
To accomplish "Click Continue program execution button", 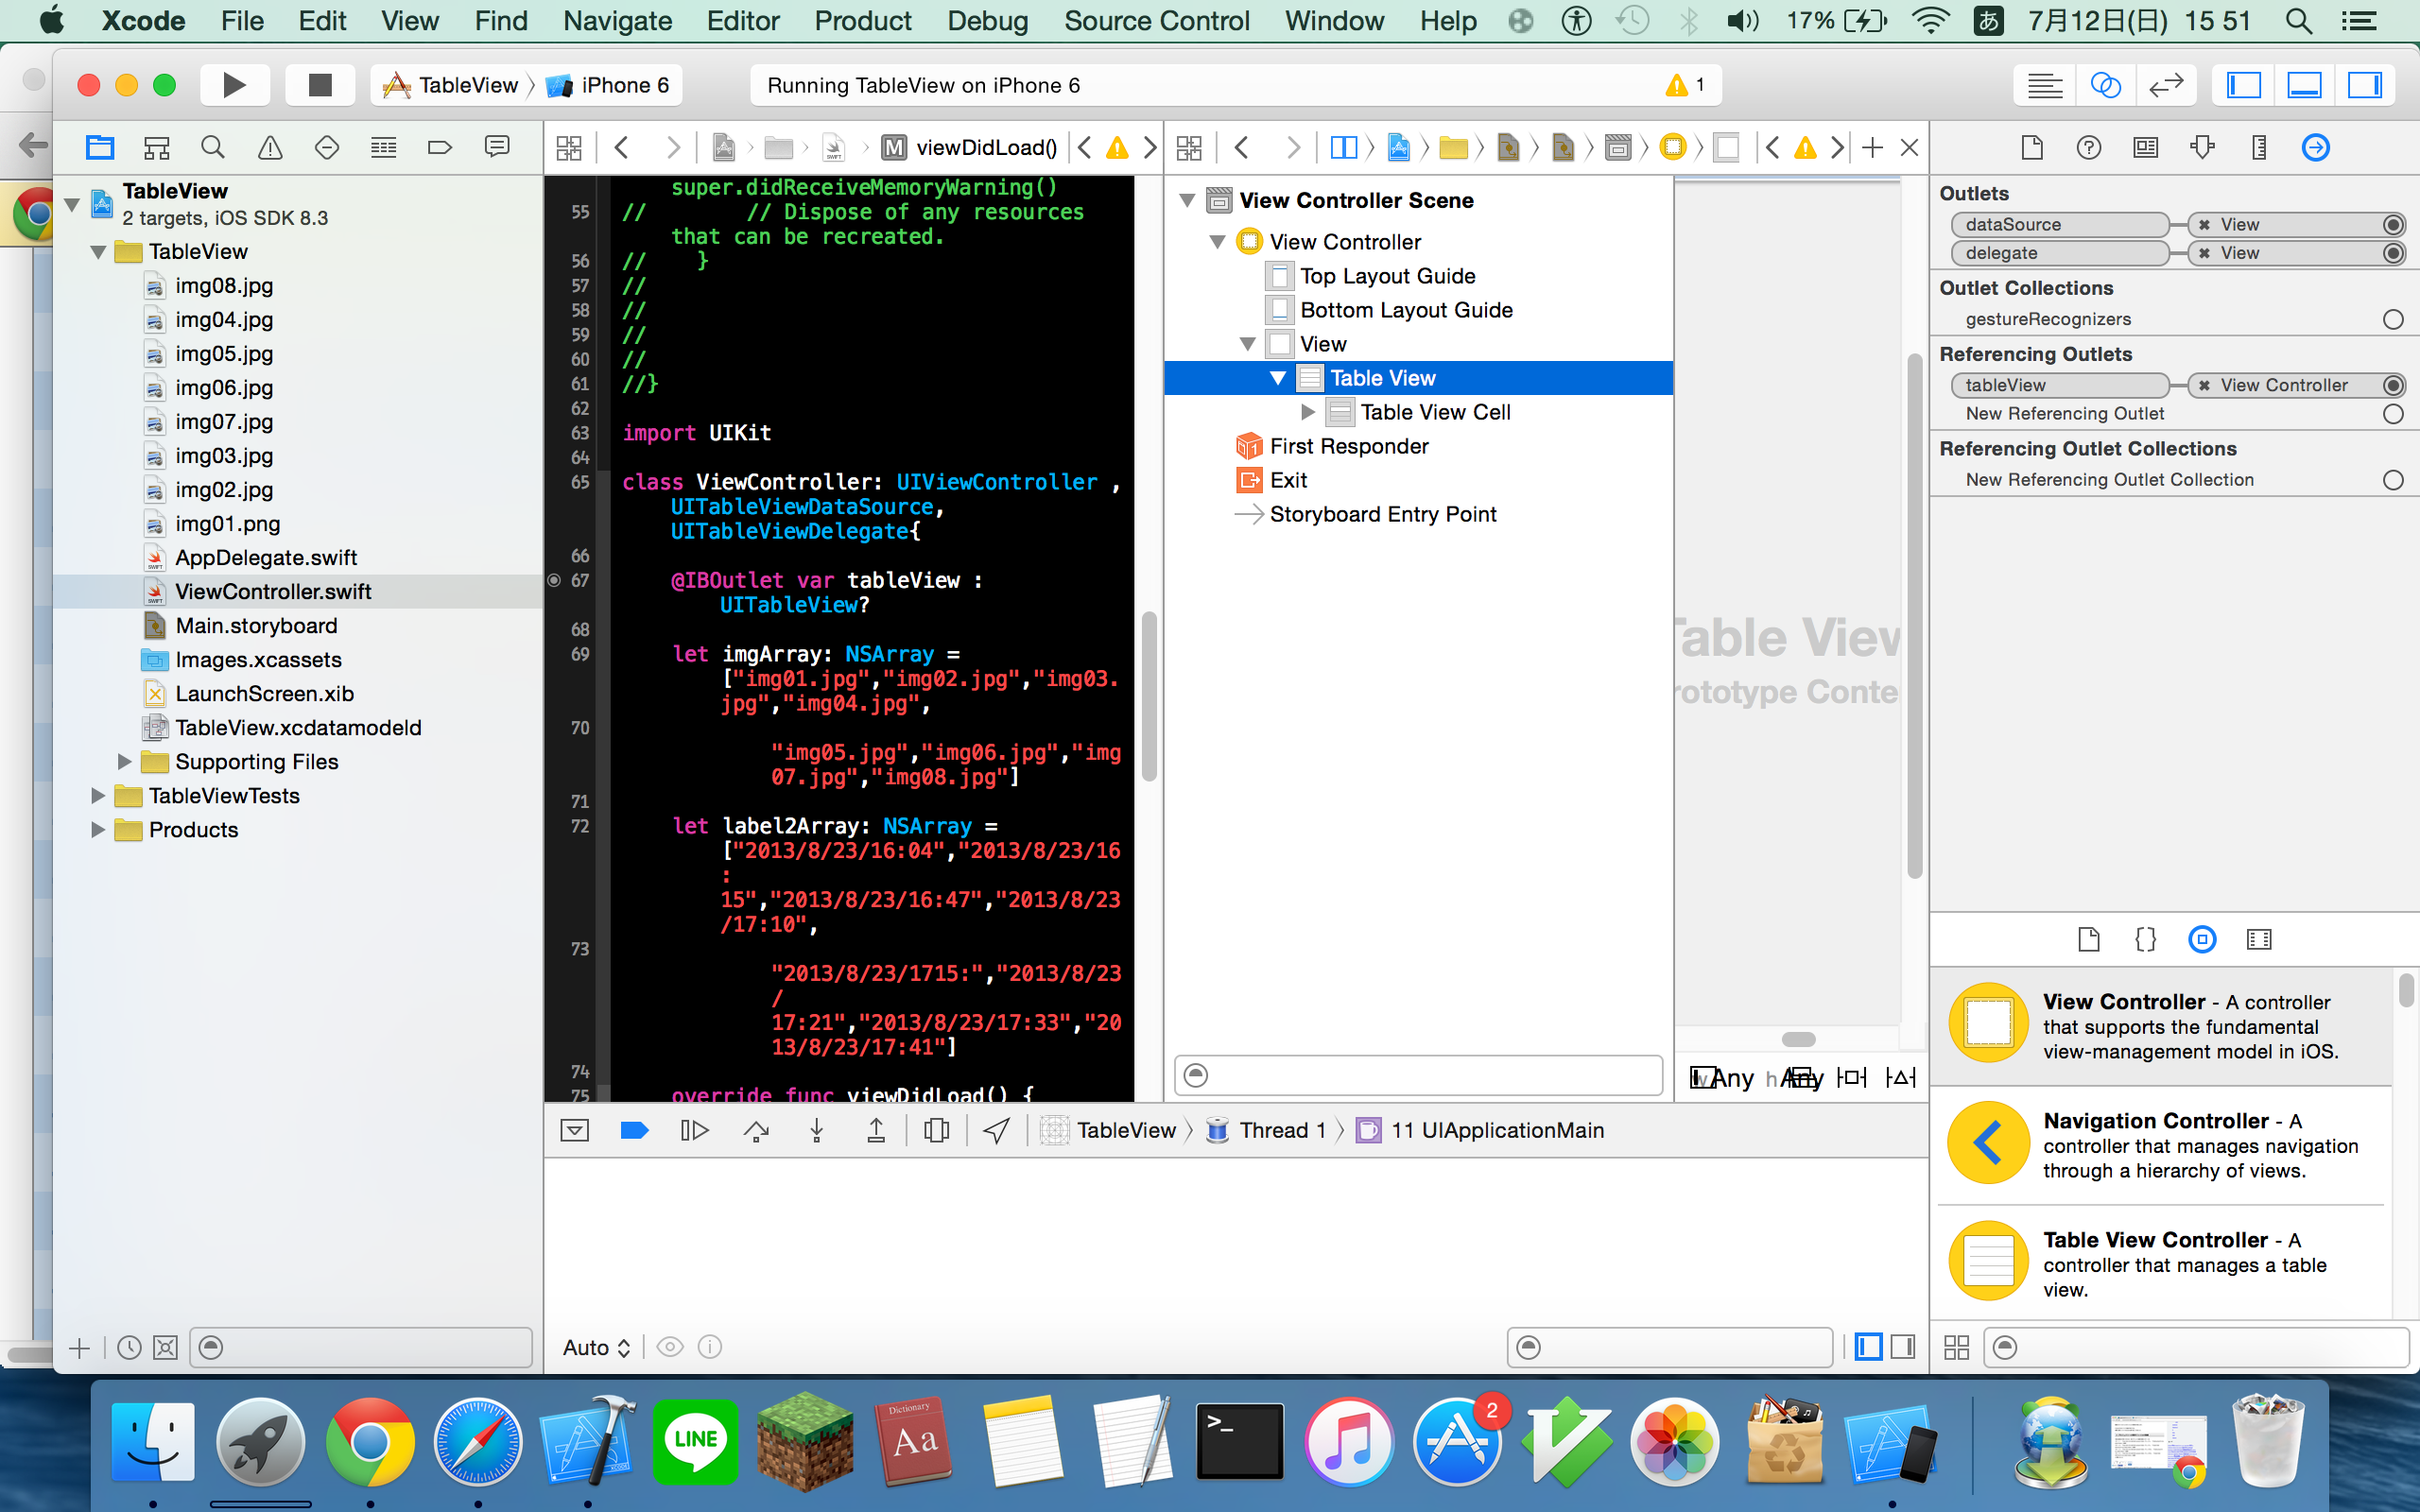I will point(694,1130).
